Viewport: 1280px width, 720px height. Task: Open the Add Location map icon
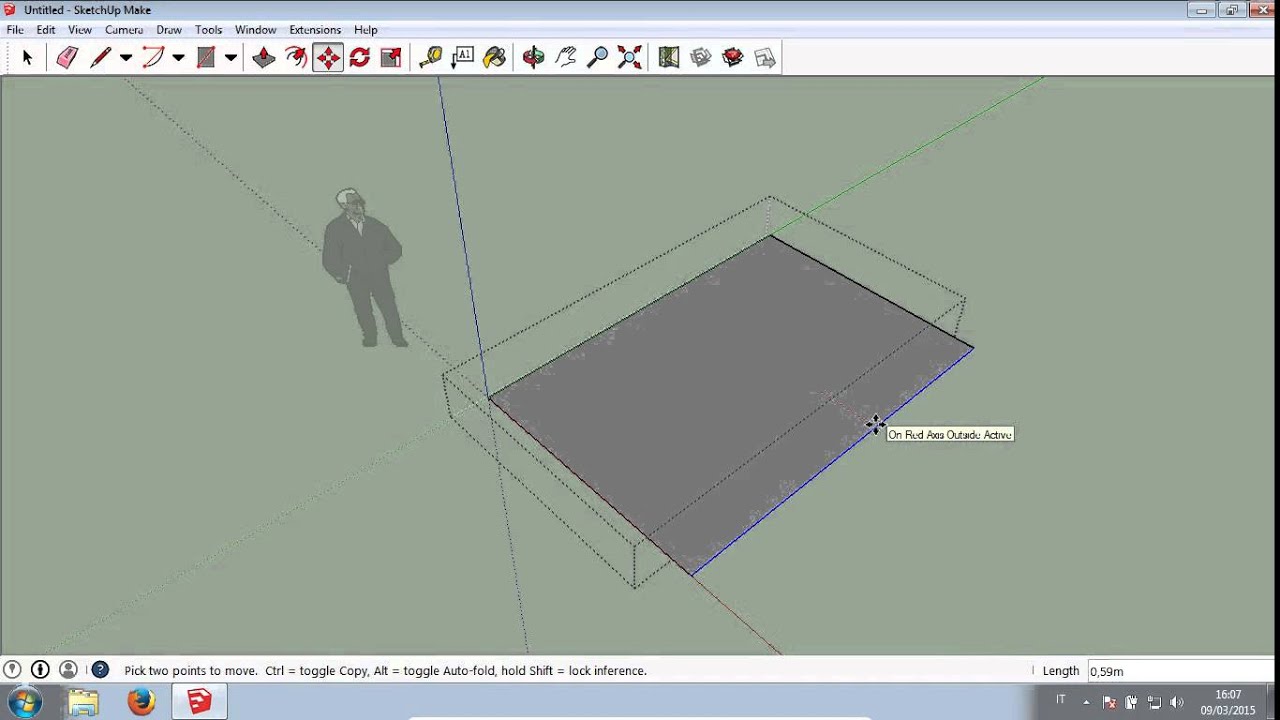[x=669, y=58]
